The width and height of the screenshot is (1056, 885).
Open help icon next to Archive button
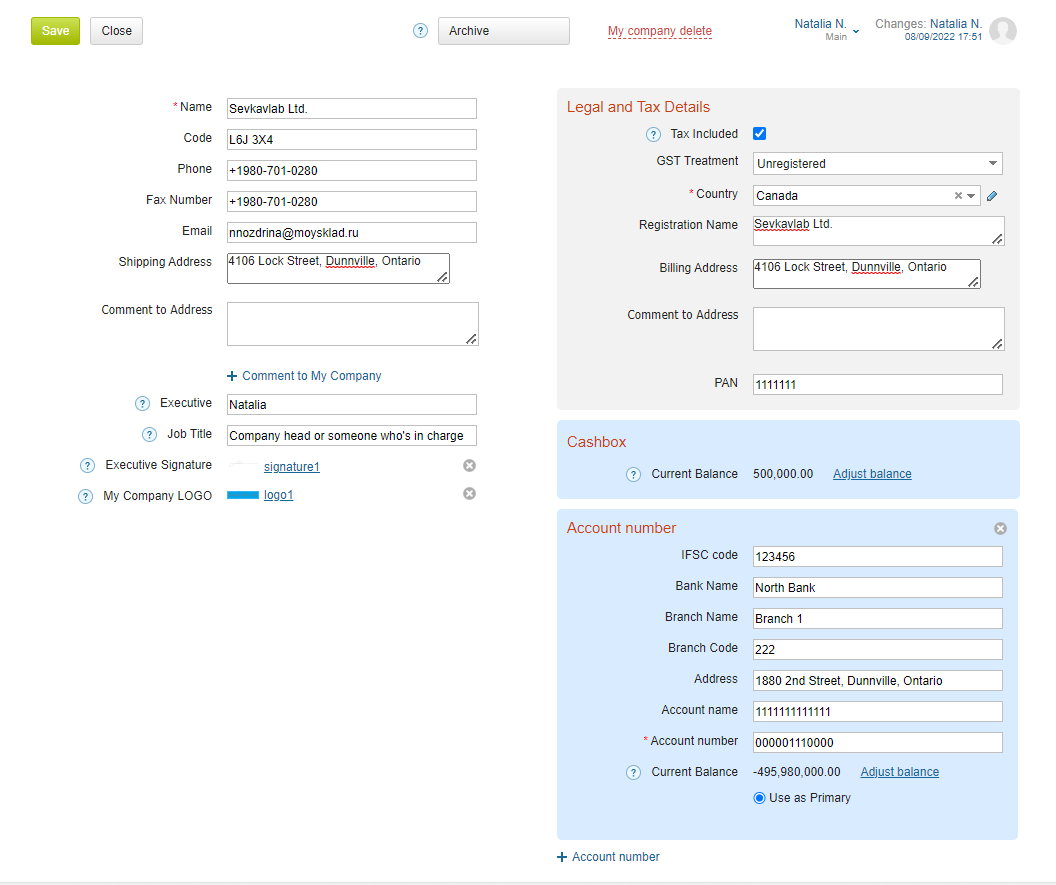420,31
